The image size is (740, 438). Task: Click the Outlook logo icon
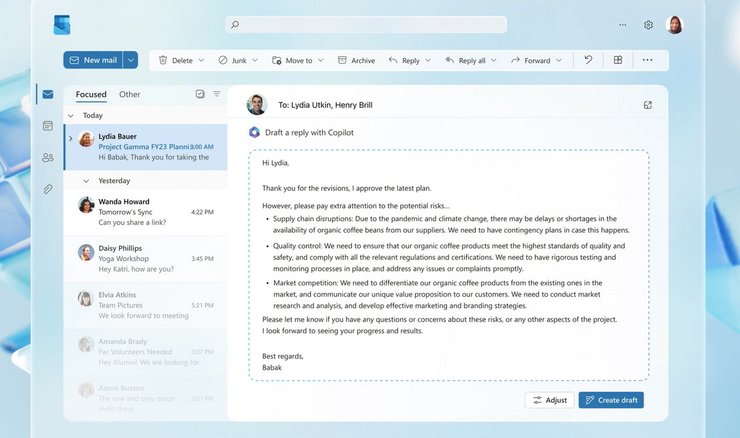[x=62, y=25]
